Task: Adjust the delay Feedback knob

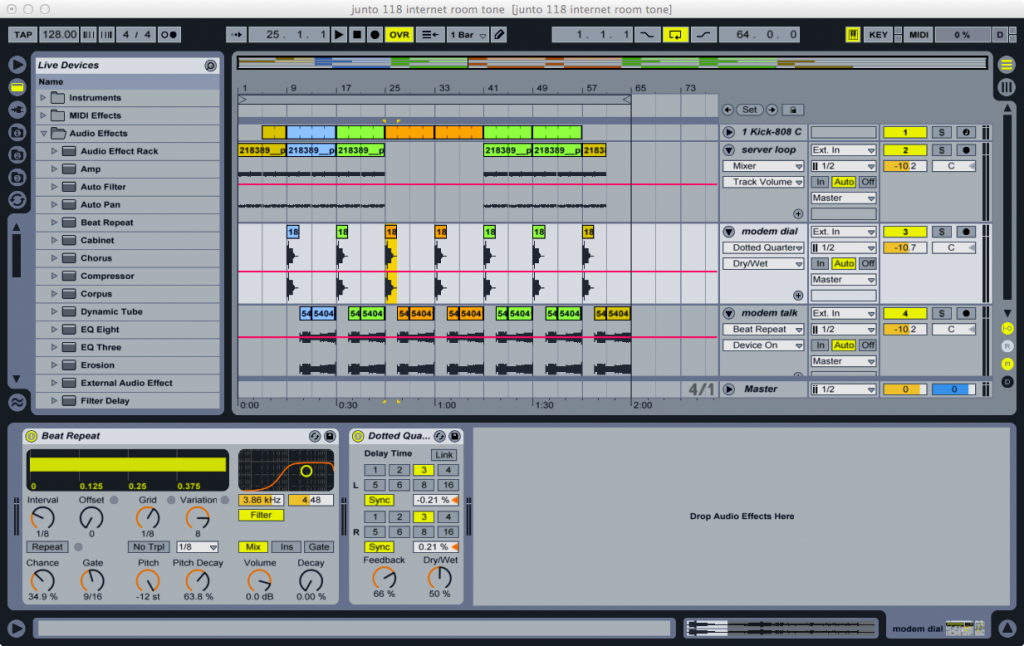Action: coord(384,578)
